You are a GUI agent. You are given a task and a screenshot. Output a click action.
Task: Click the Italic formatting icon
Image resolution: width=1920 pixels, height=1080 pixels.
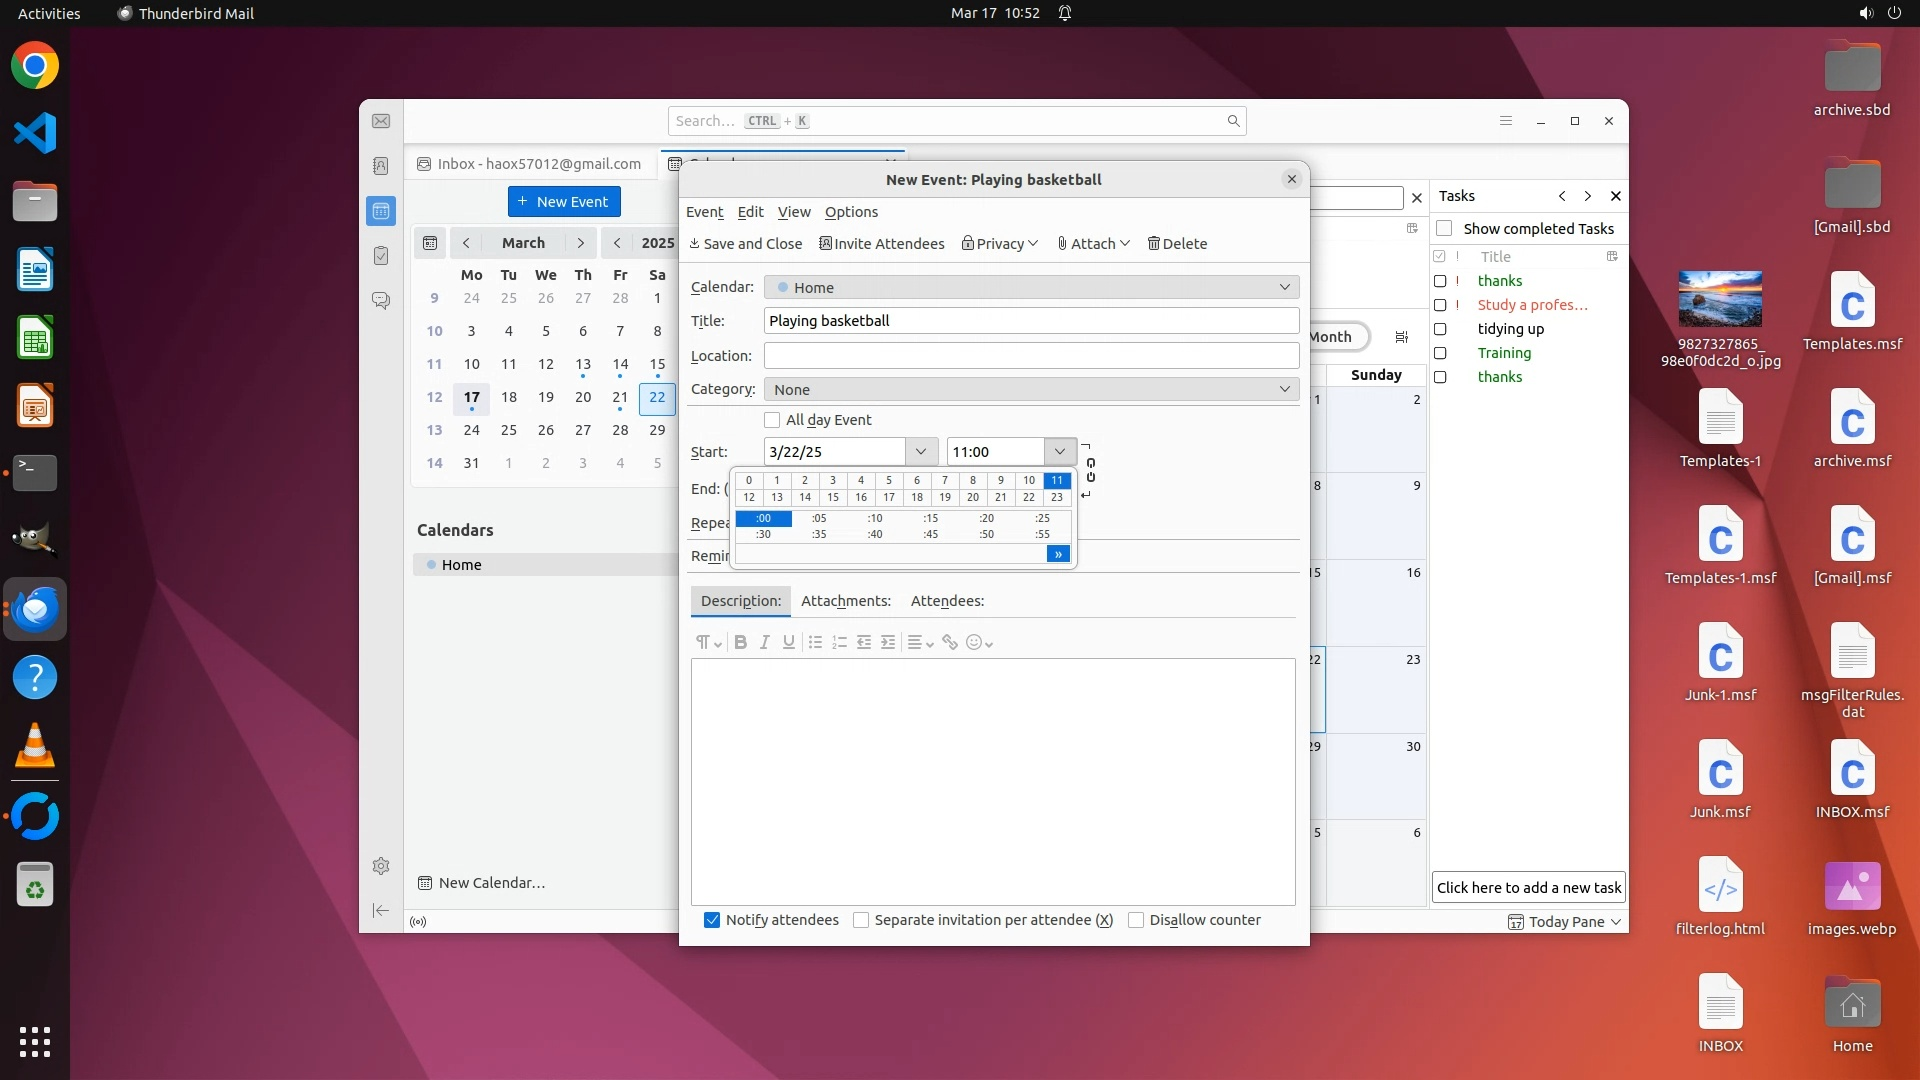(764, 643)
